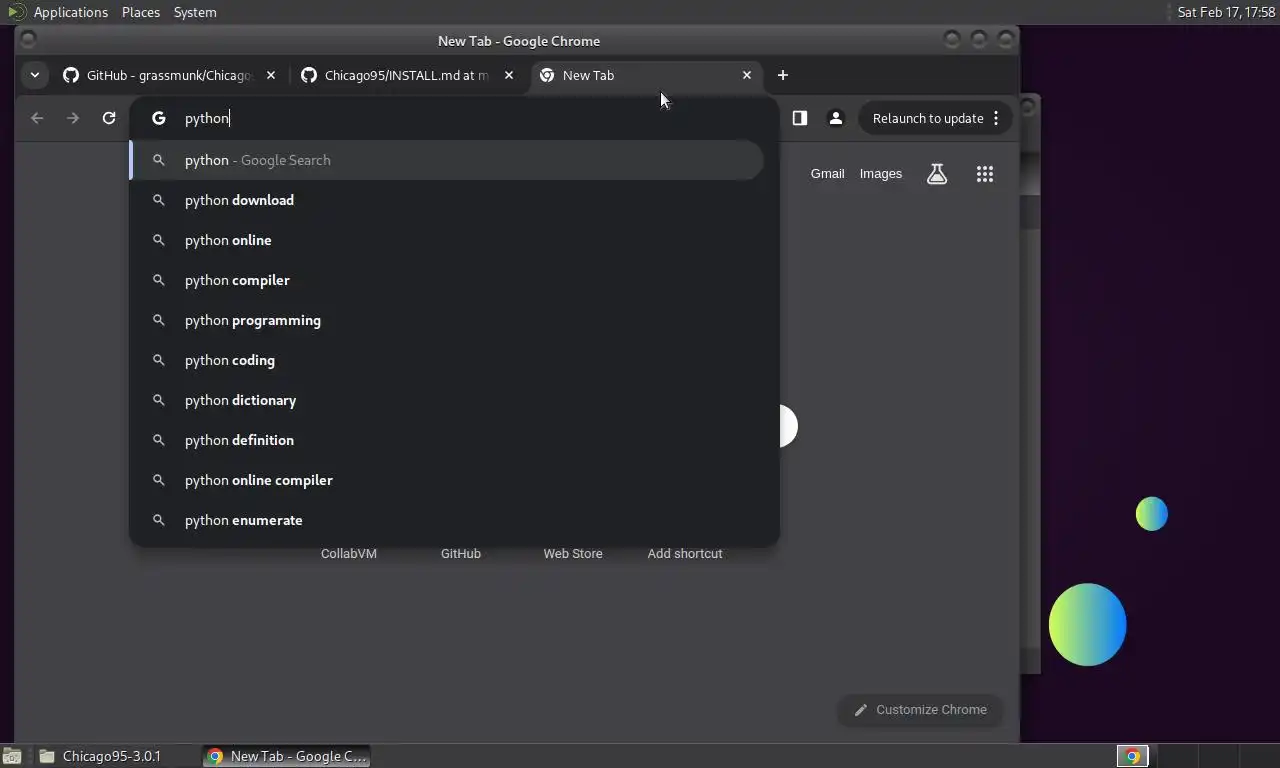Select the python enumerate suggestion
Viewport: 1280px width, 768px height.
click(x=447, y=520)
